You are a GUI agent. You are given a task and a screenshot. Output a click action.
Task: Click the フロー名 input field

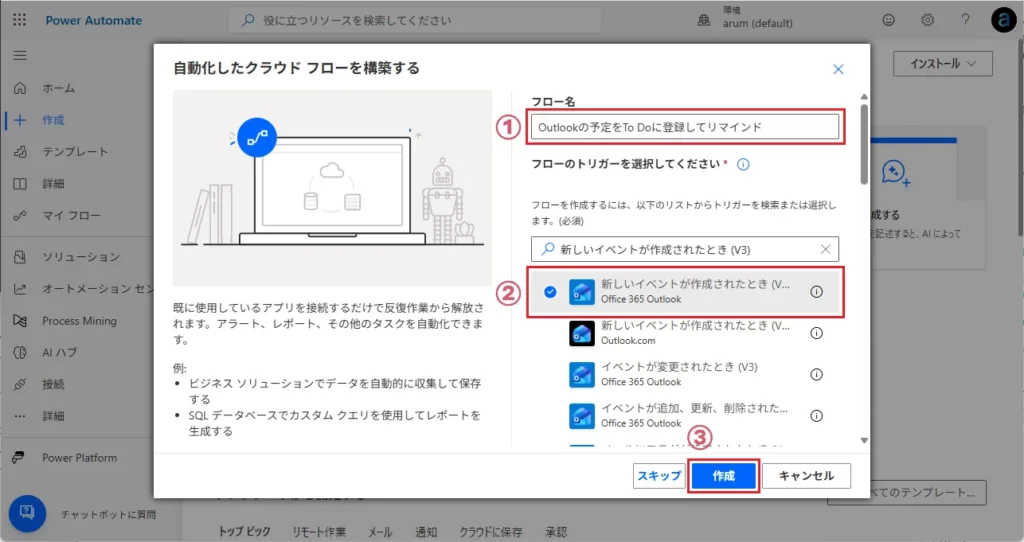[684, 127]
